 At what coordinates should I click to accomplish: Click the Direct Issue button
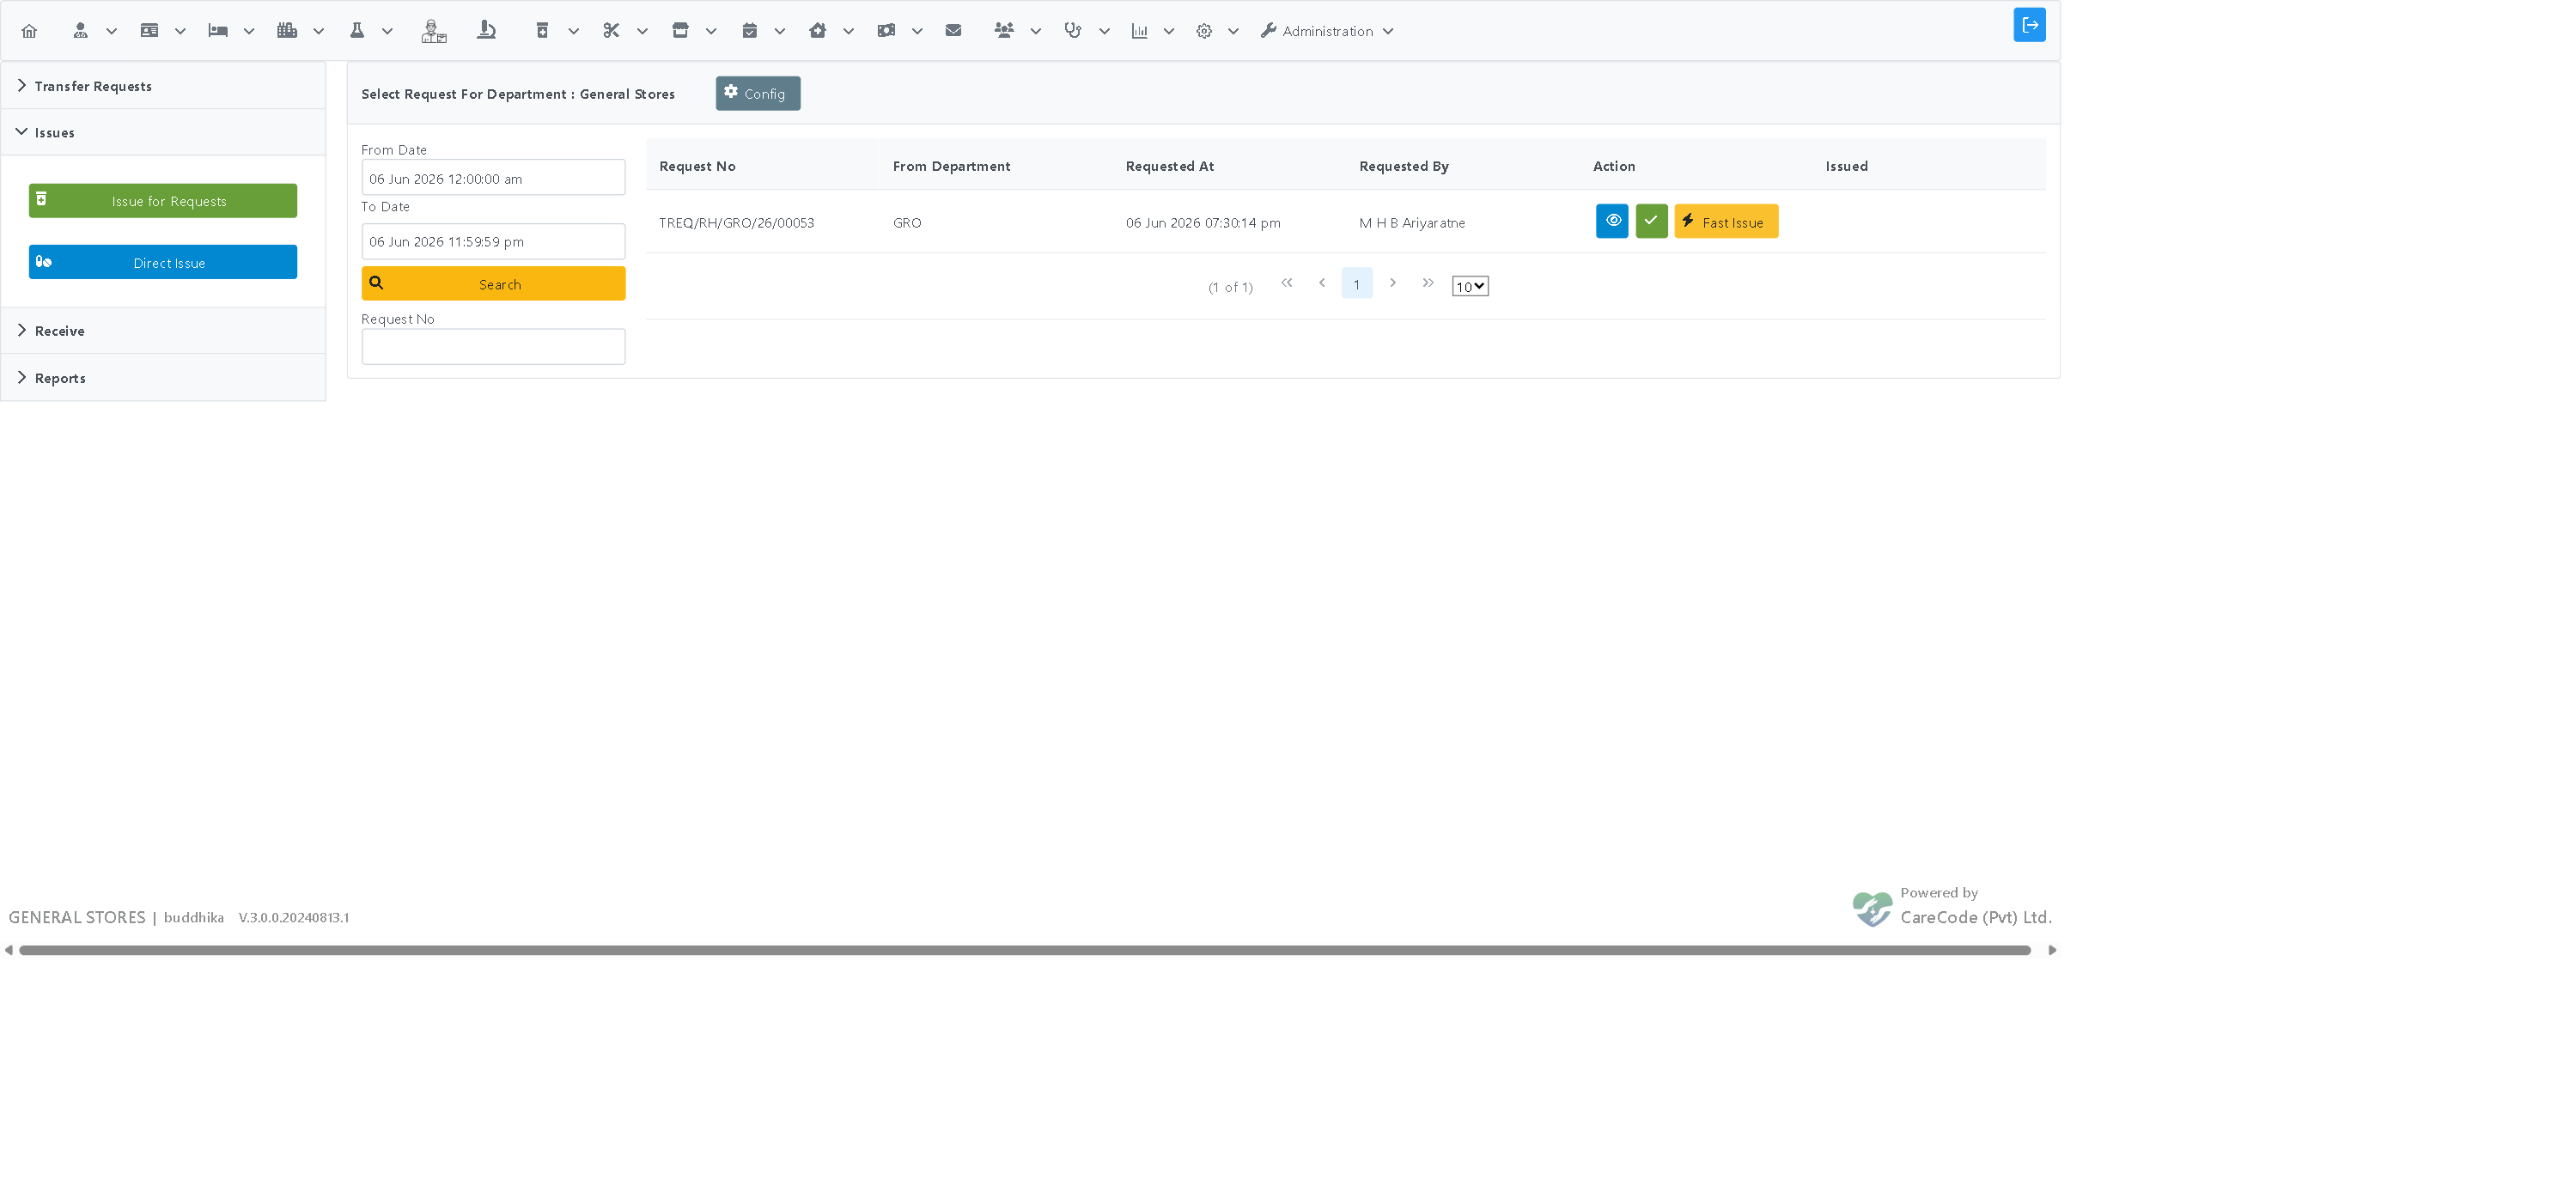tap(163, 262)
